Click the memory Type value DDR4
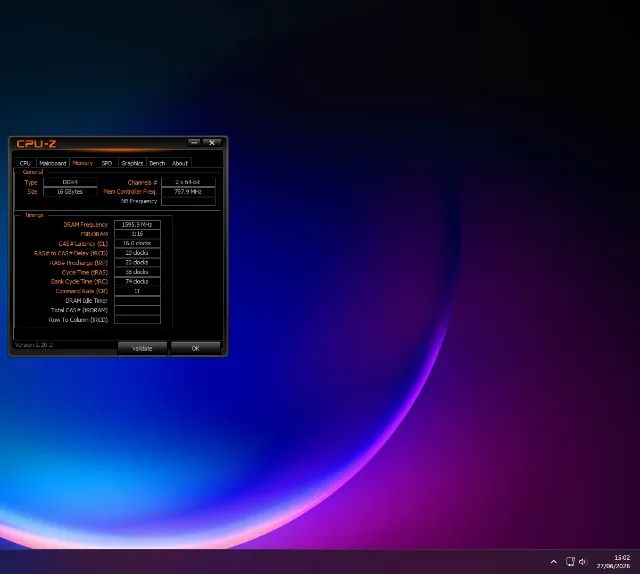Image resolution: width=640 pixels, height=574 pixels. 70,182
